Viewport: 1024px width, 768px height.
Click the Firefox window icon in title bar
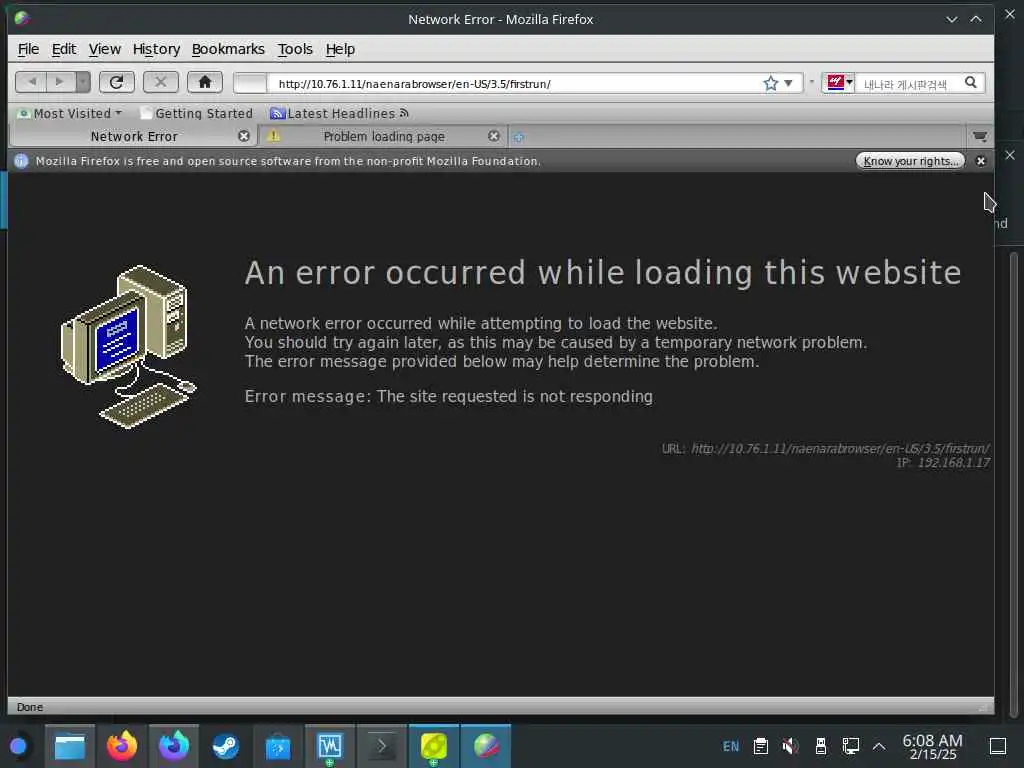point(22,18)
